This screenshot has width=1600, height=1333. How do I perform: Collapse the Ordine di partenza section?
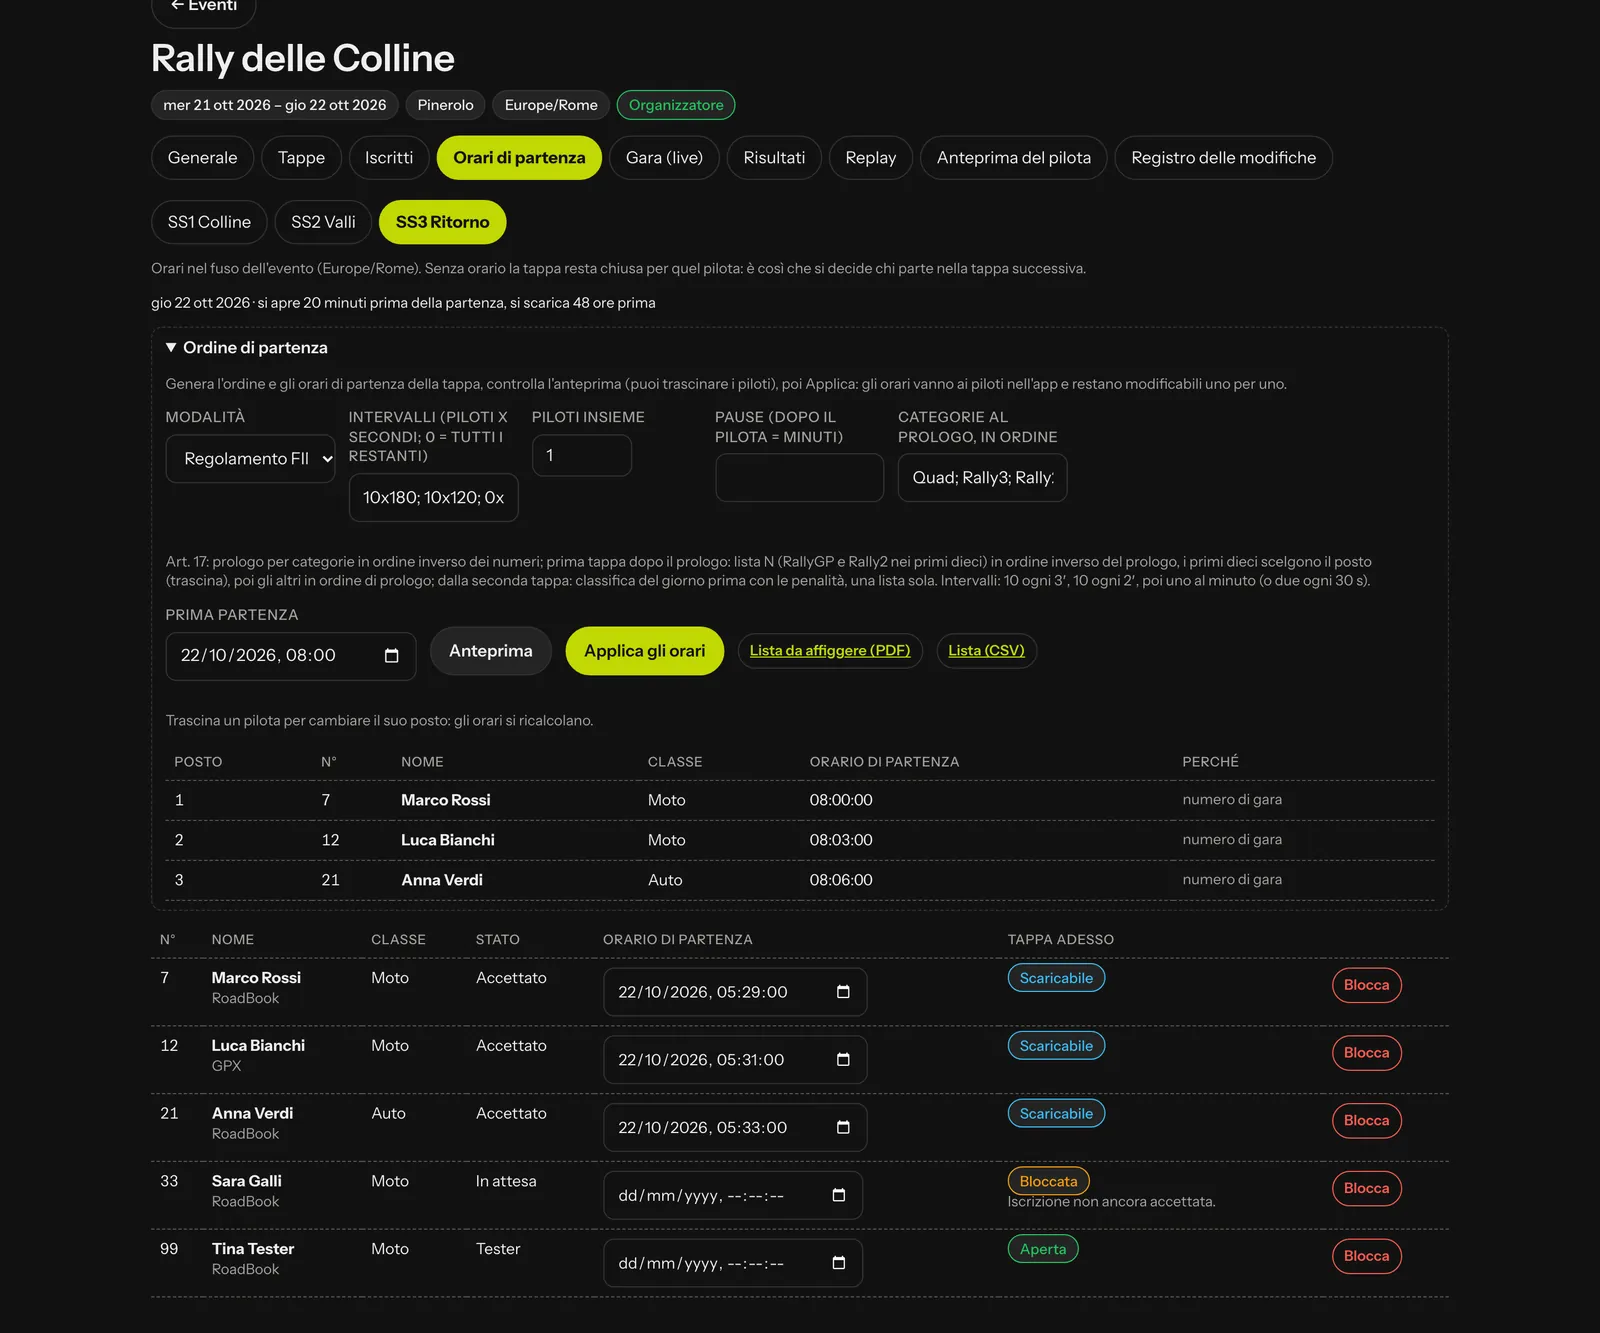pyautogui.click(x=247, y=348)
